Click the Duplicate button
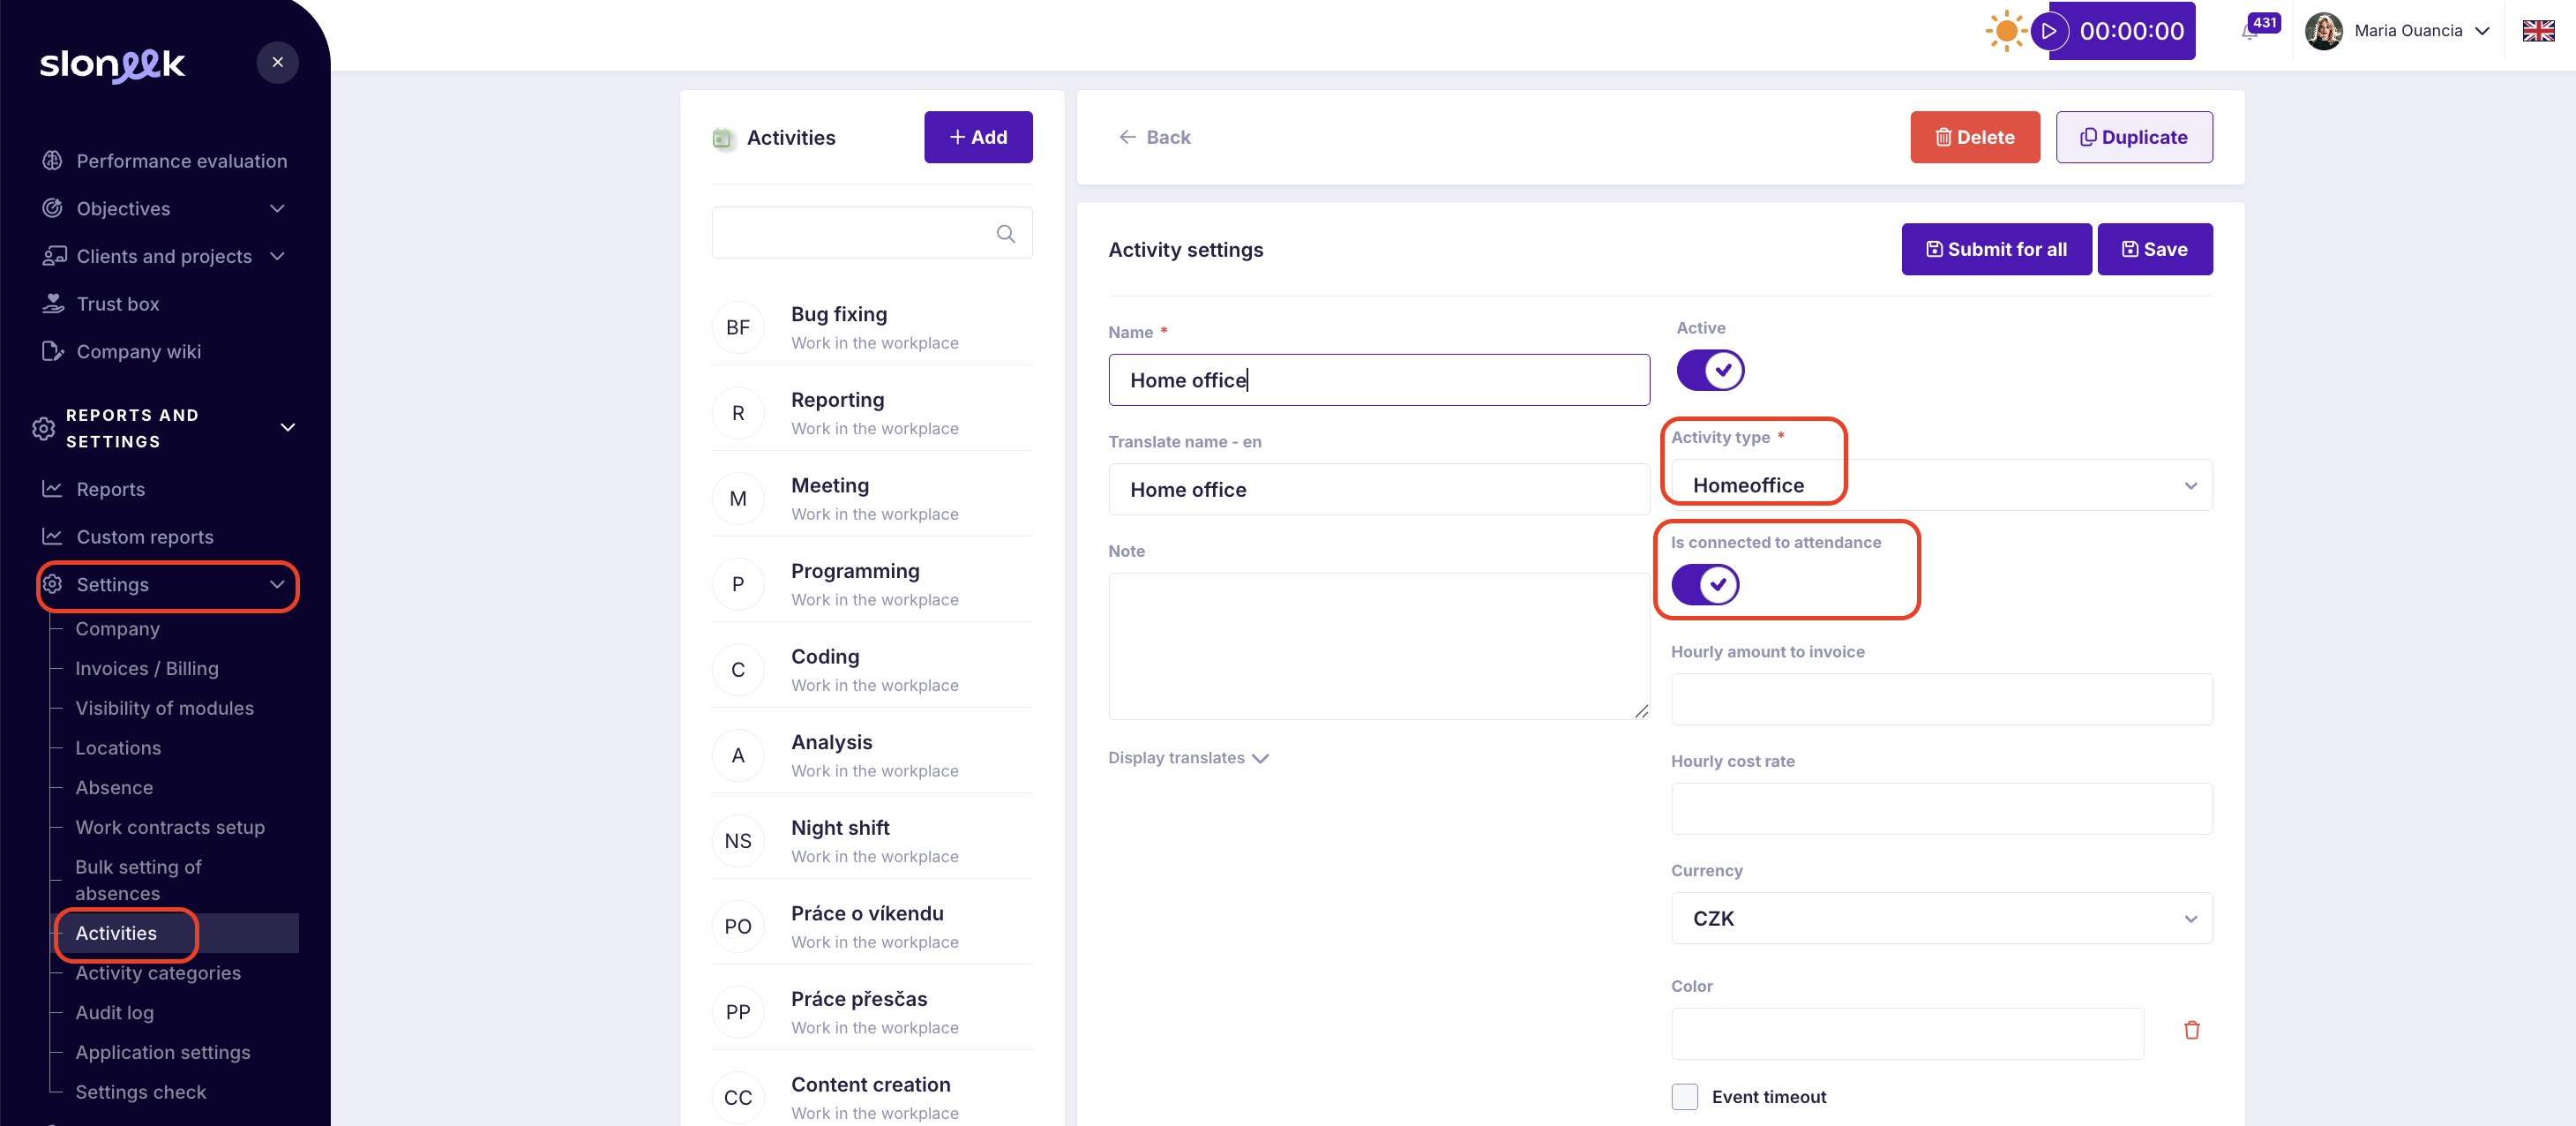 pos(2133,138)
